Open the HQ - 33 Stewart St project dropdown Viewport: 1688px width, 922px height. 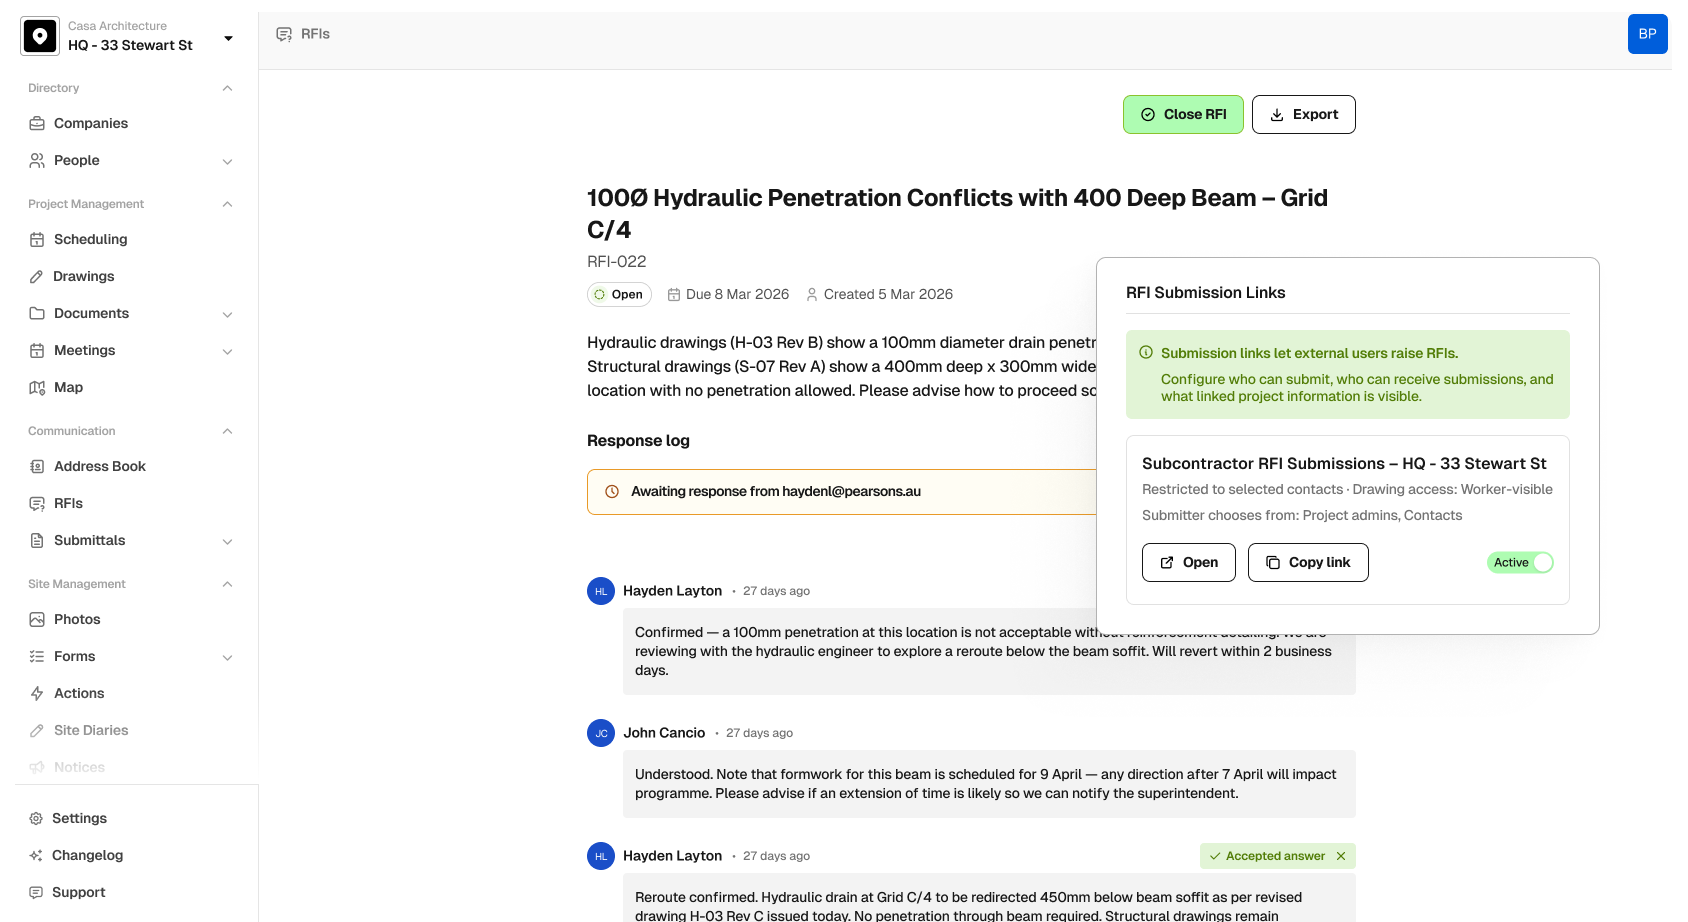point(228,38)
